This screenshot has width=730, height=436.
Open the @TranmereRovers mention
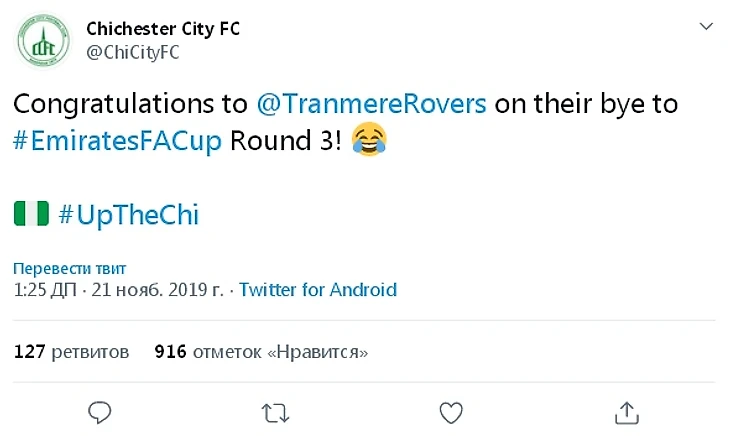tap(371, 104)
